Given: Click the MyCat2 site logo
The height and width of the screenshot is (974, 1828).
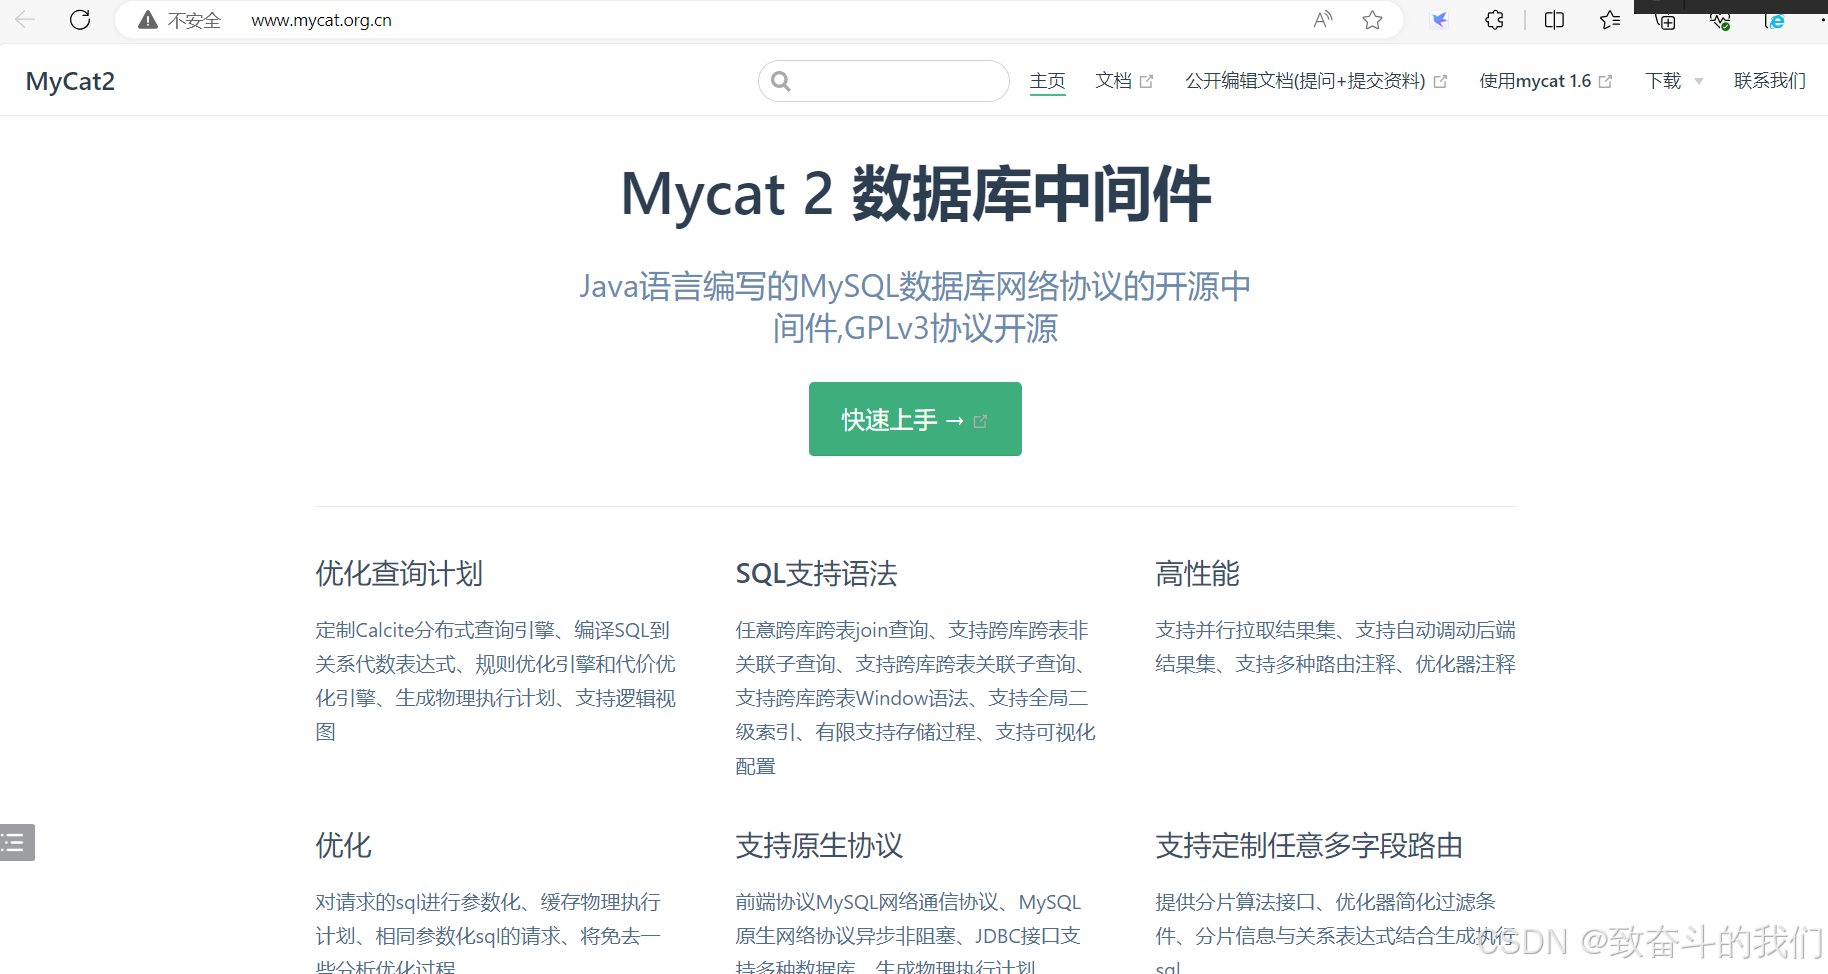Looking at the screenshot, I should click(x=70, y=81).
